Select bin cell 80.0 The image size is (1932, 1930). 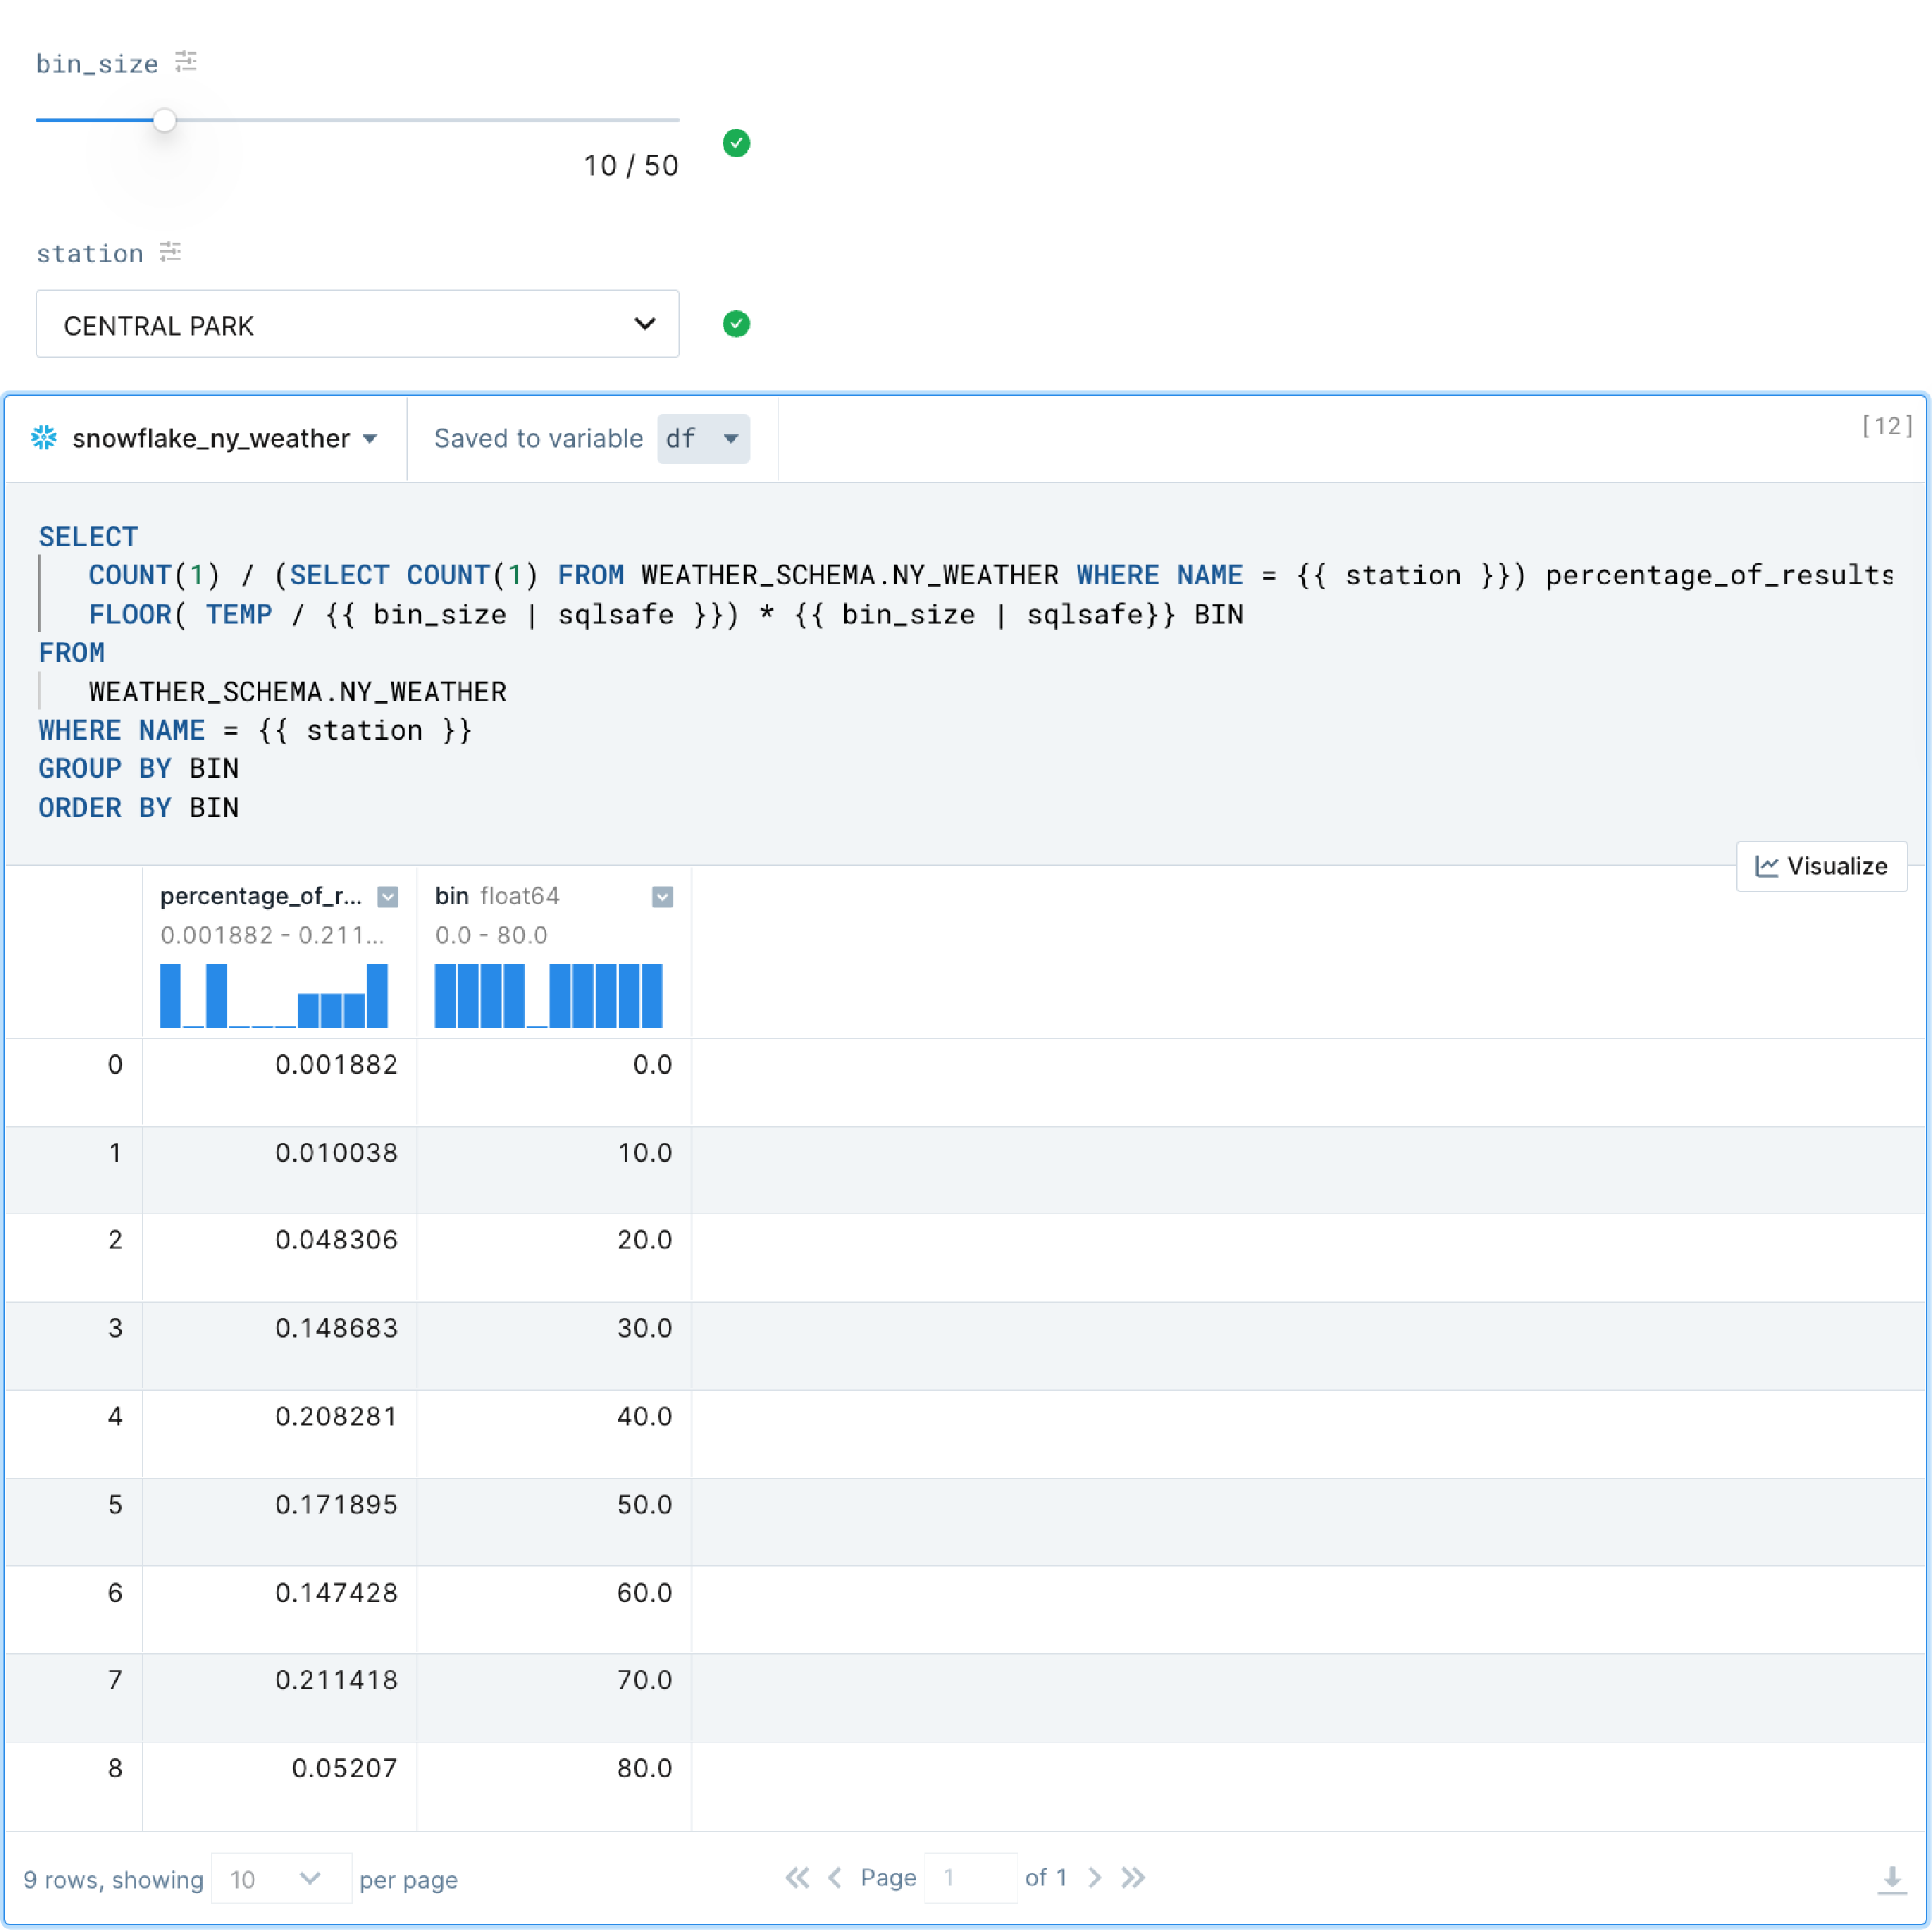[644, 1766]
